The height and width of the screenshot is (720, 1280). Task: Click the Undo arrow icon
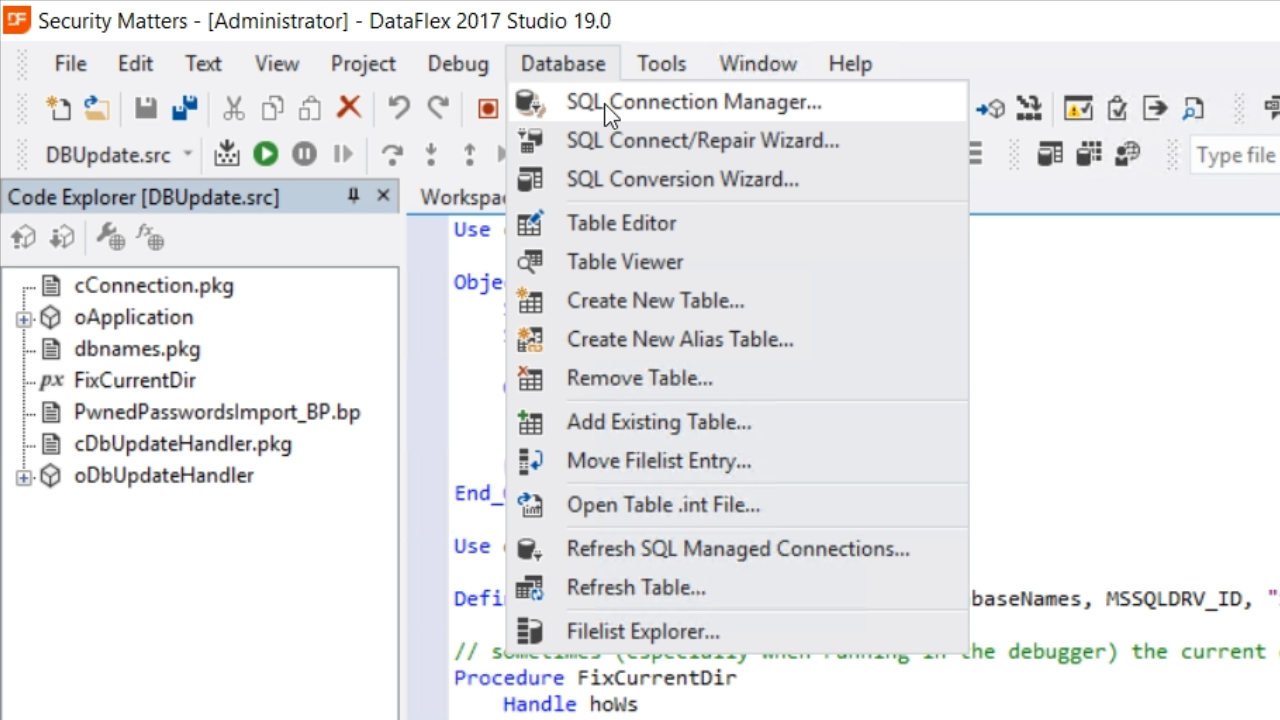[x=398, y=108]
